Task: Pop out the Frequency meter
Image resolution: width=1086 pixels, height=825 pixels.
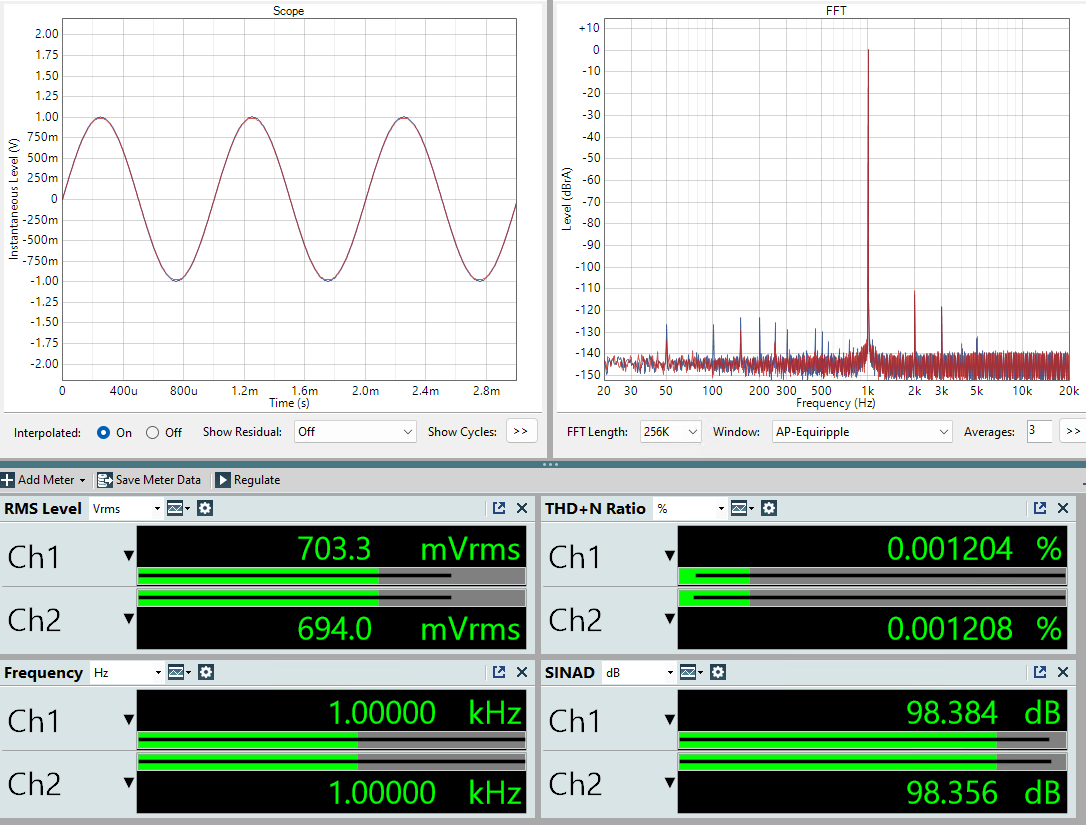Action: [x=499, y=671]
